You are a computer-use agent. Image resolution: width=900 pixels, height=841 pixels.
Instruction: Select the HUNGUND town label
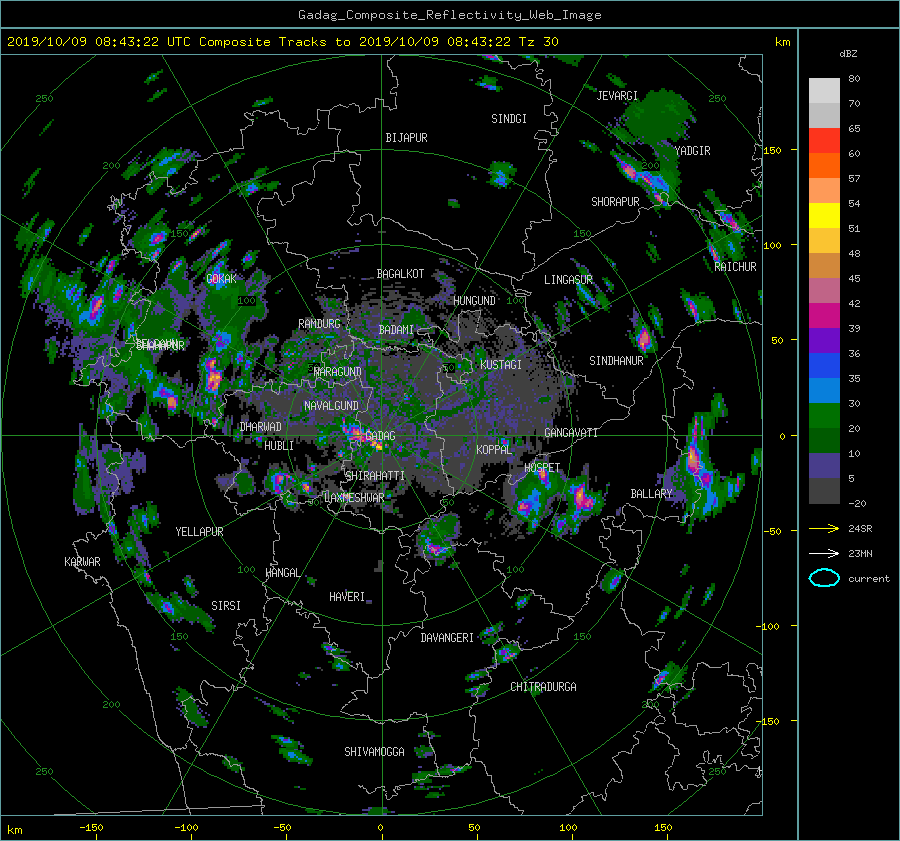(x=474, y=301)
